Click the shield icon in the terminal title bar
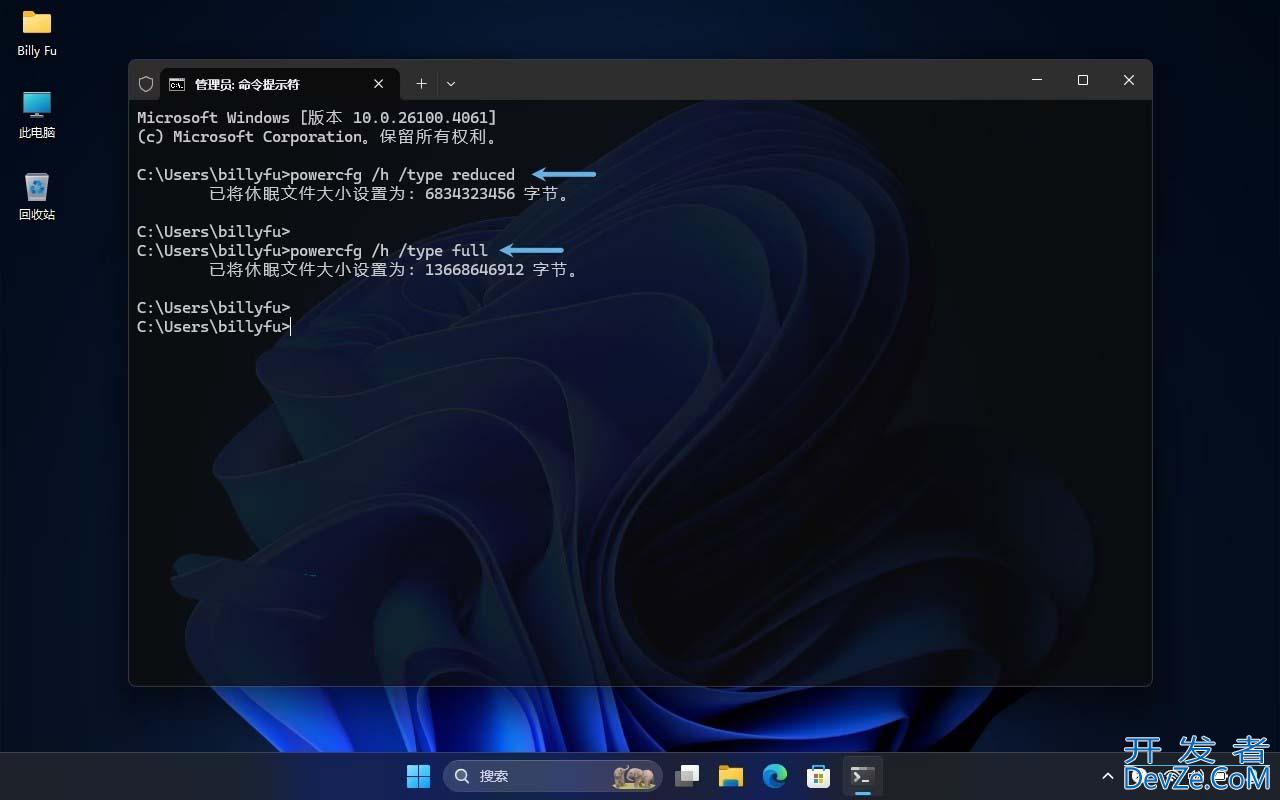 pos(146,84)
